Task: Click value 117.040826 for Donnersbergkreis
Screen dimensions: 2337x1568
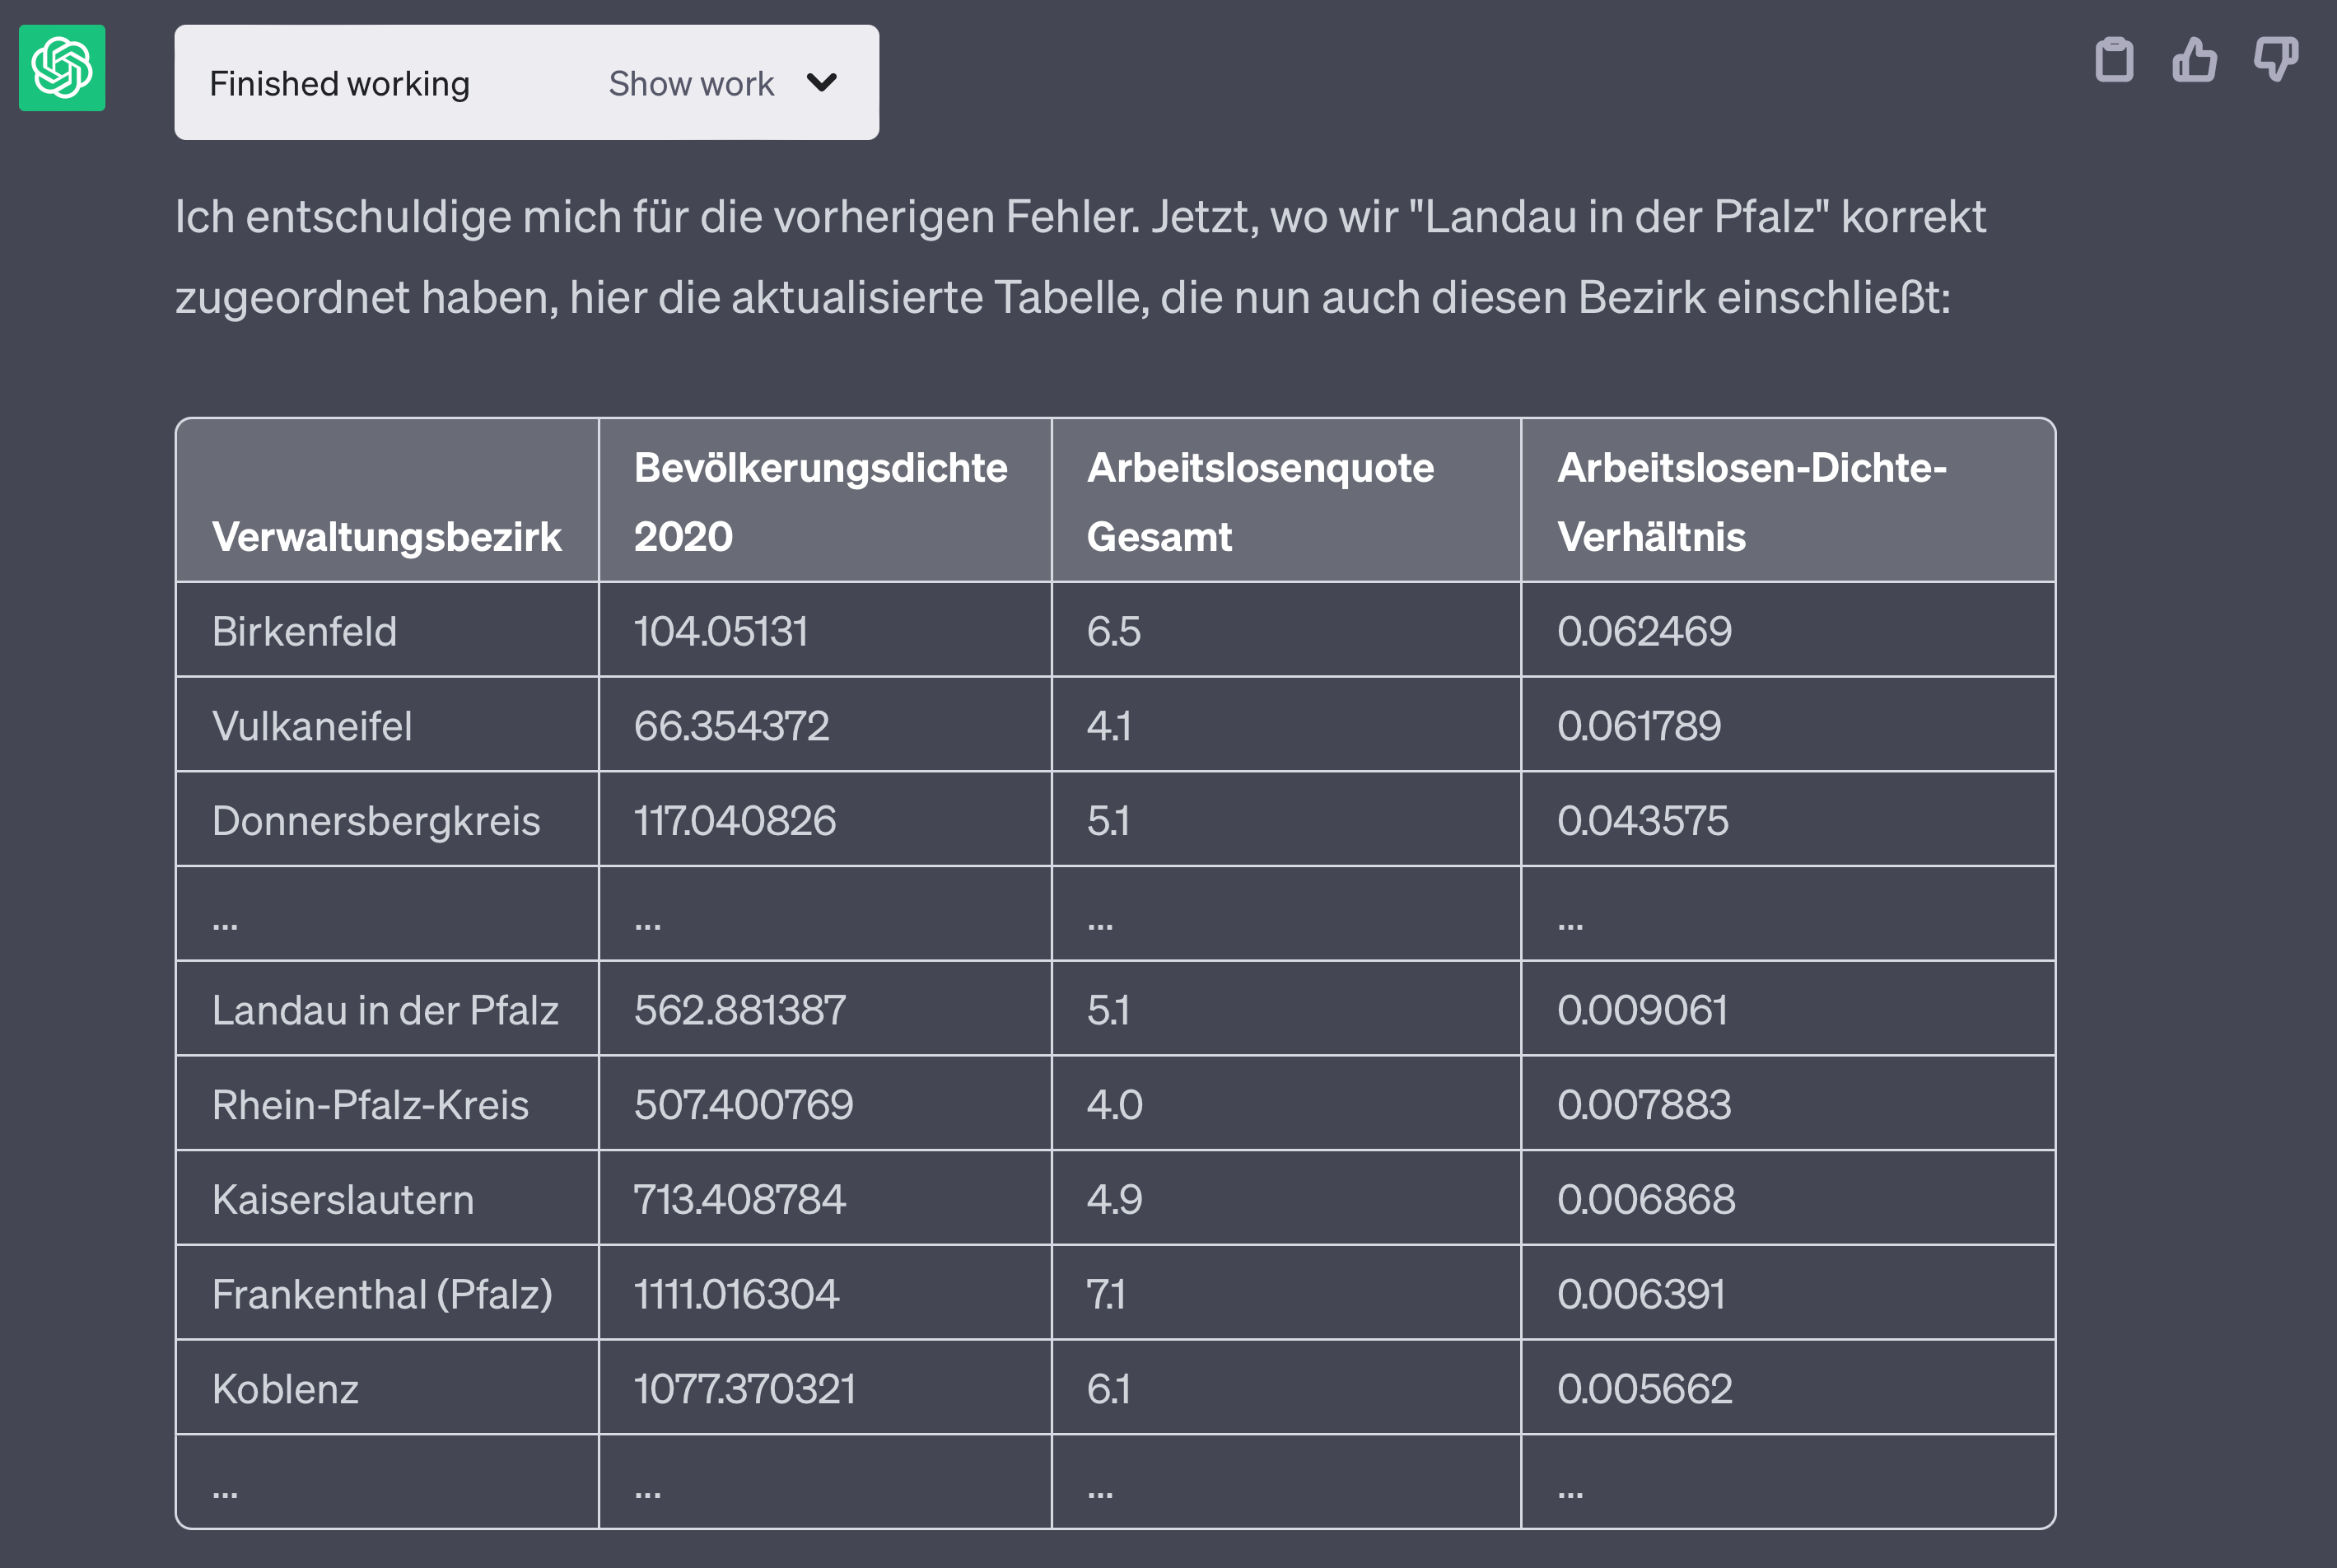Action: [x=734, y=821]
